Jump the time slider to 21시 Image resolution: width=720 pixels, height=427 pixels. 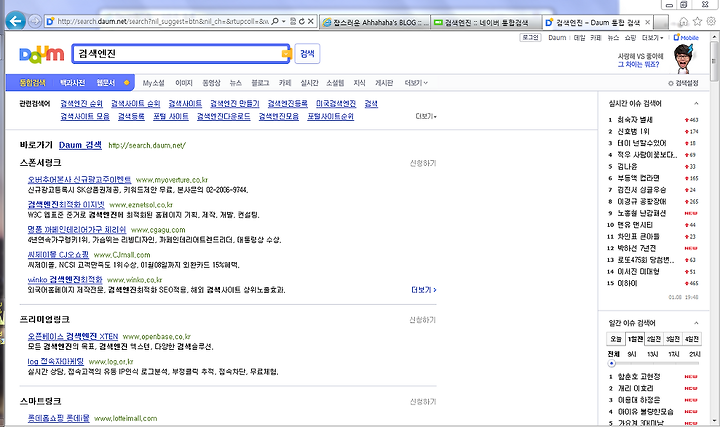[x=694, y=354]
